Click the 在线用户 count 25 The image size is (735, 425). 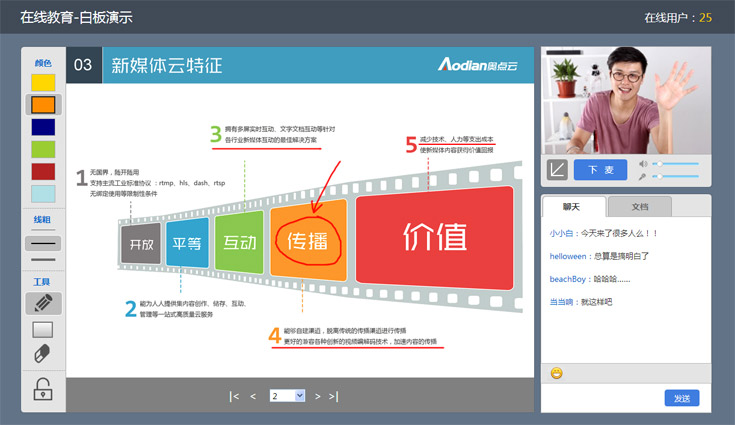(705, 18)
